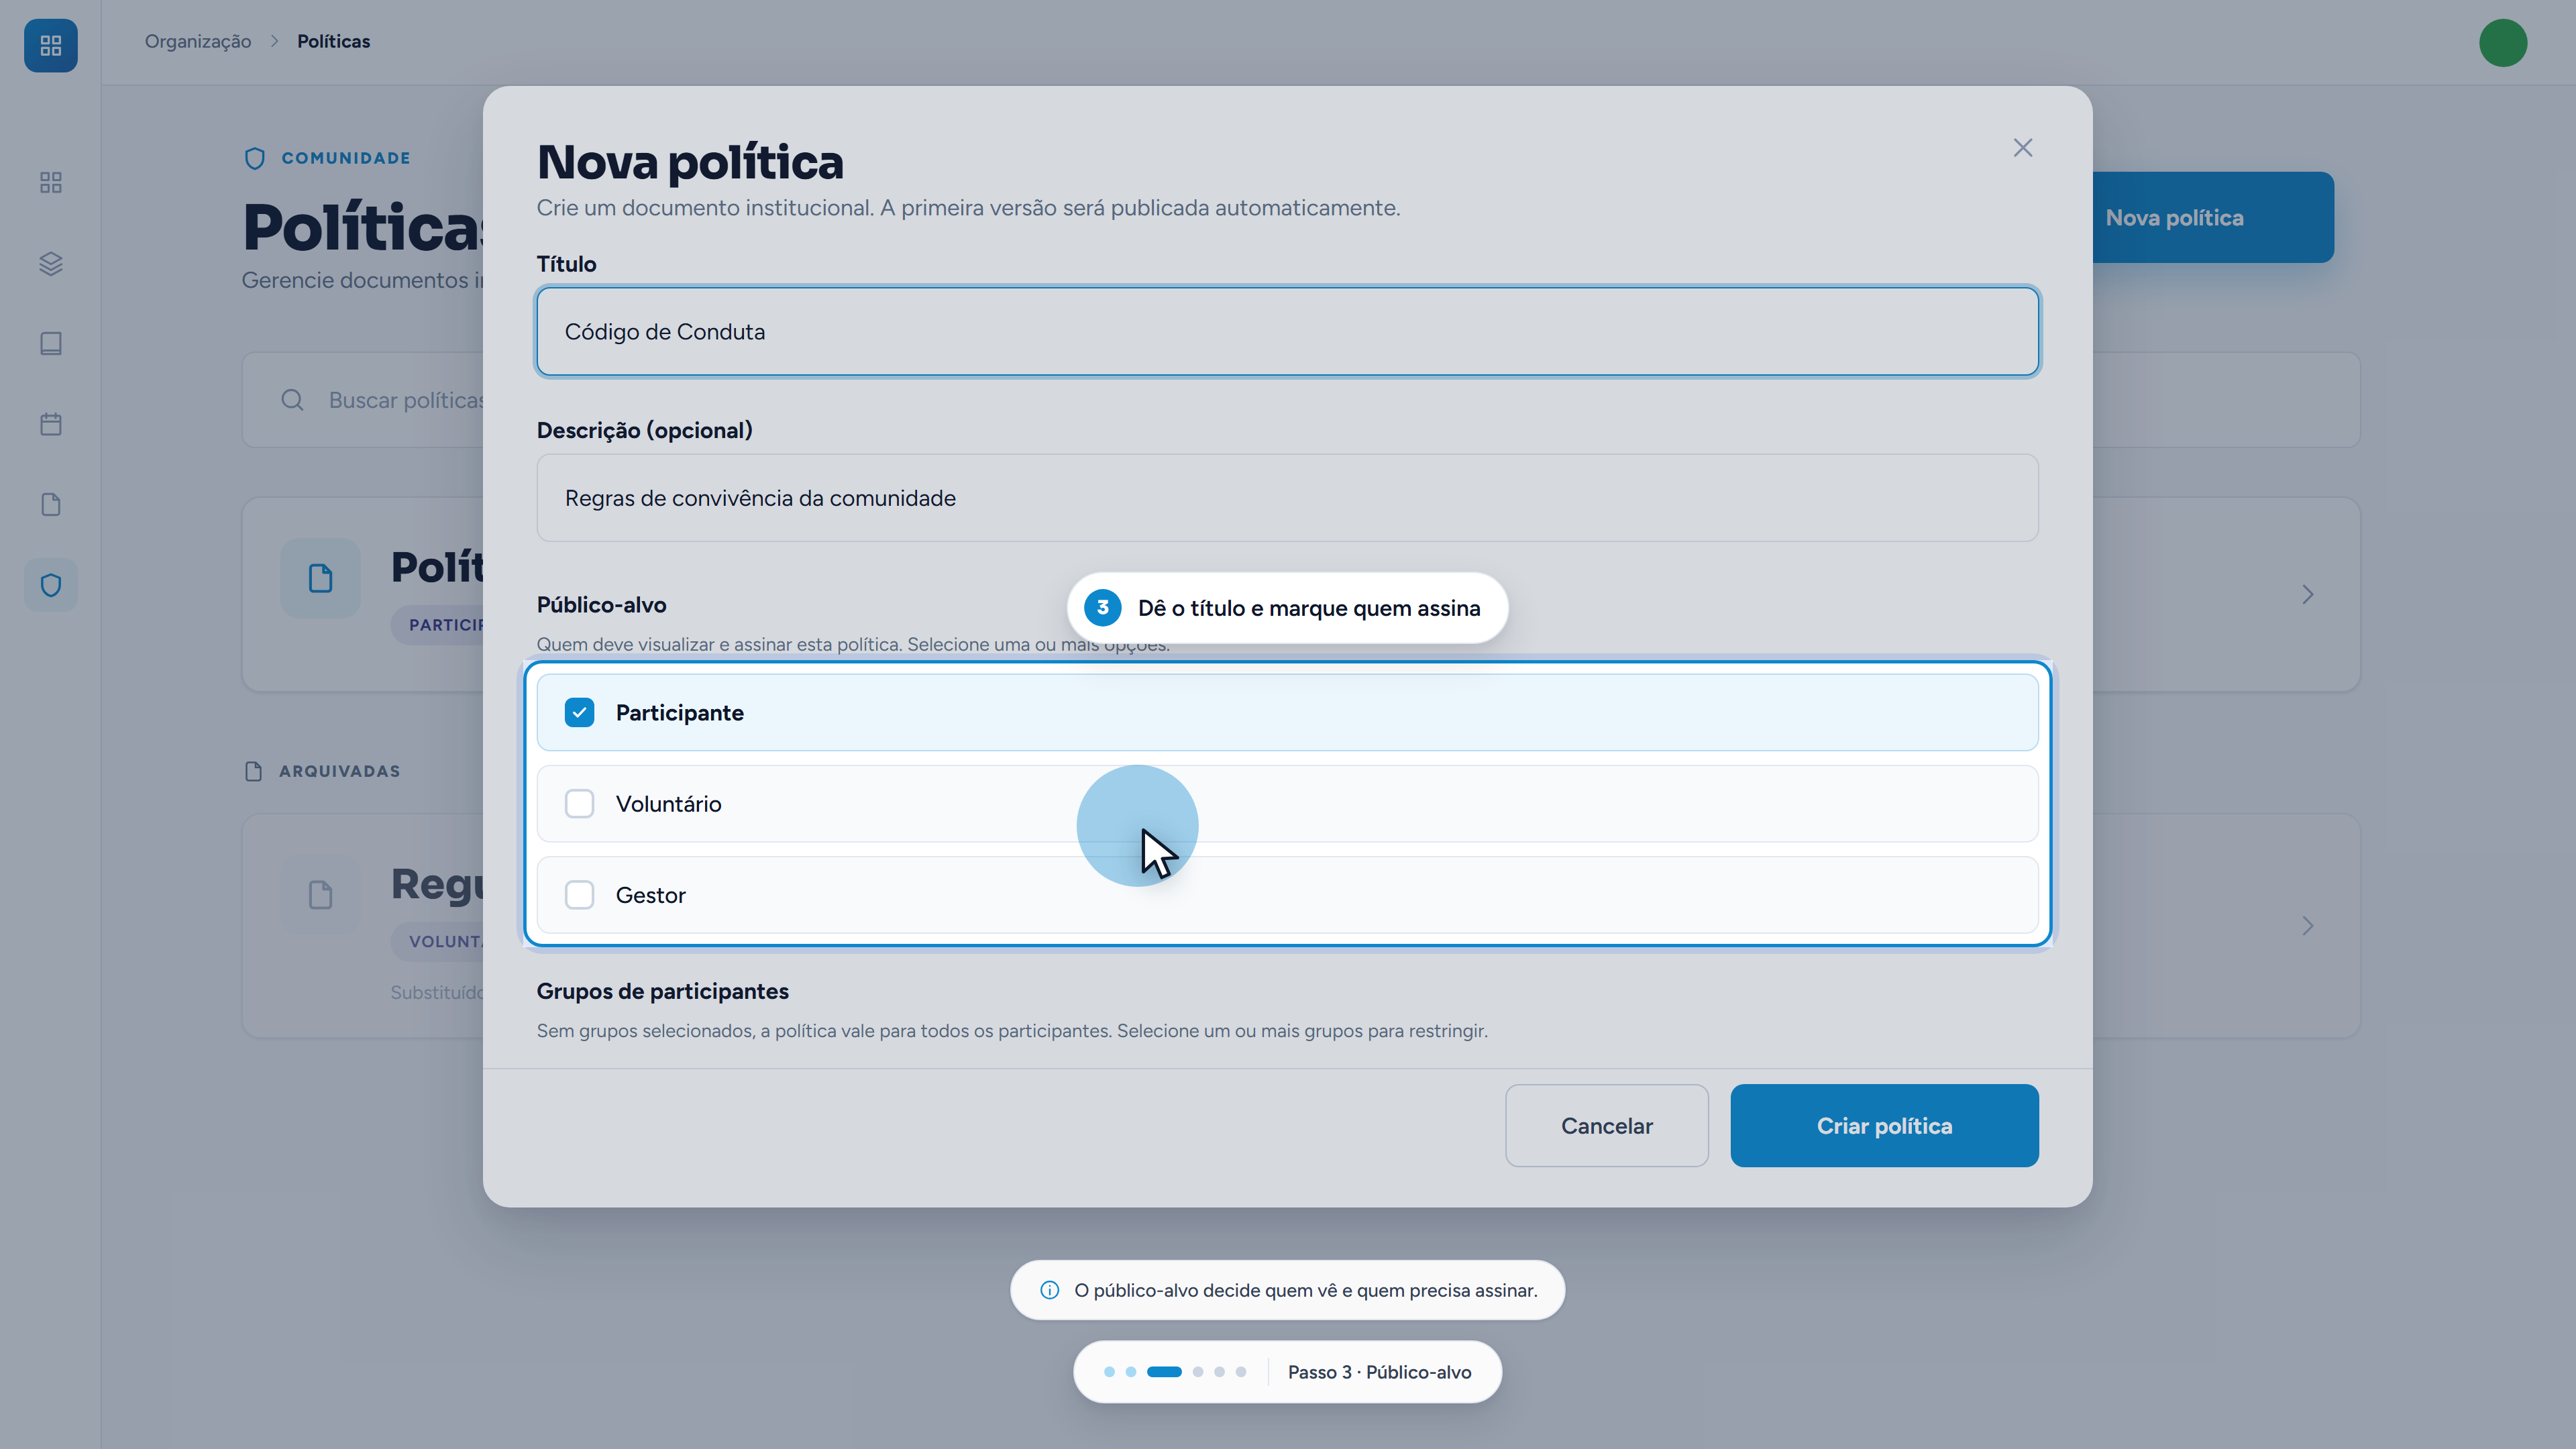Expand the archived policy card chevron
This screenshot has height=1449, width=2576.
click(2308, 926)
